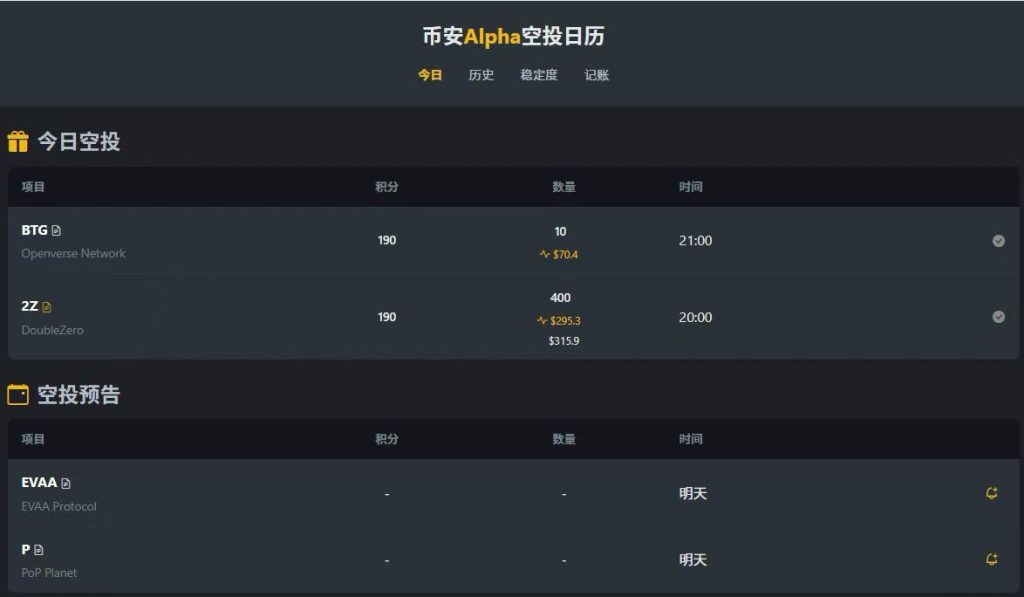Viewport: 1024px width, 597px height.
Task: Open the DoubleZero project entry
Action: click(x=52, y=330)
